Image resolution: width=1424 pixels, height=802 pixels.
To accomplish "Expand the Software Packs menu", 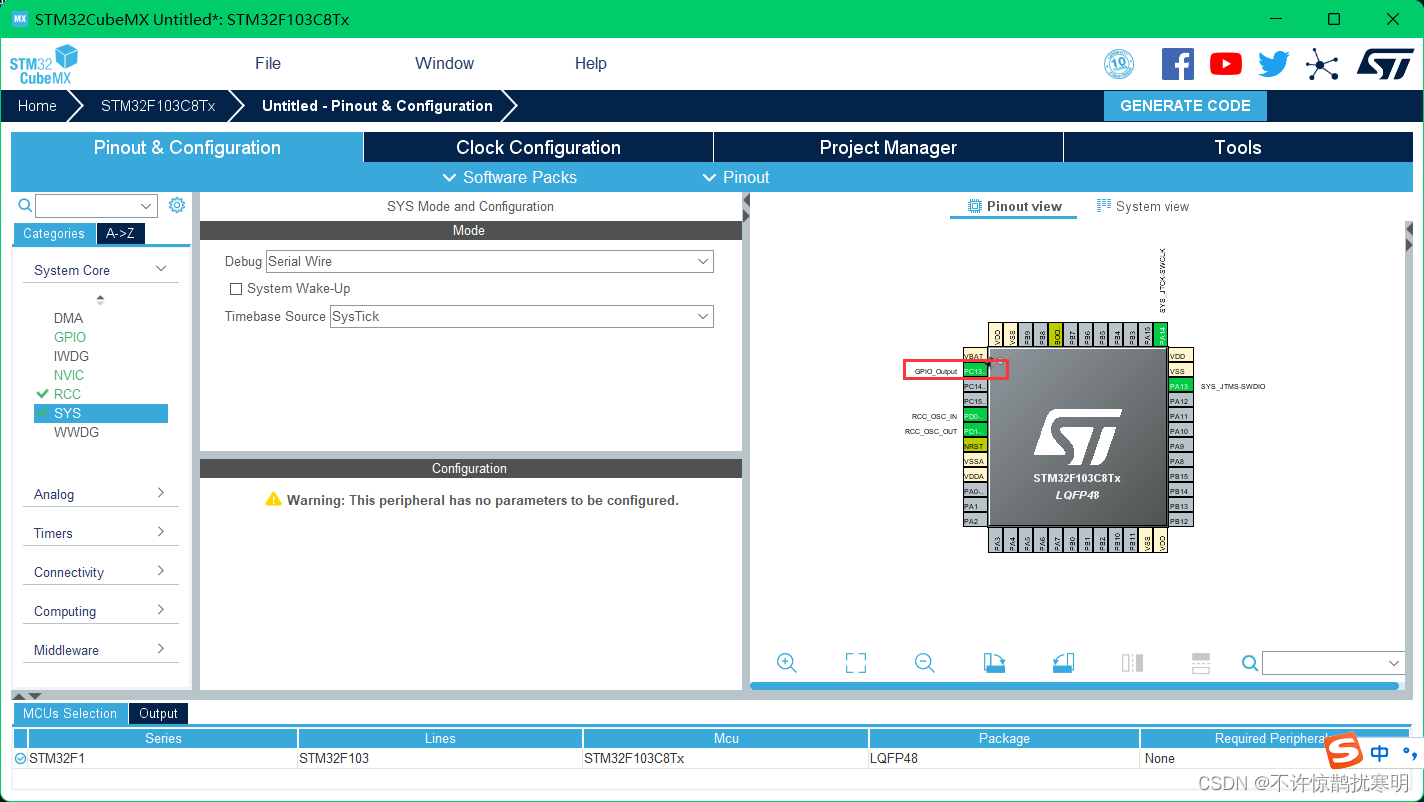I will [510, 177].
